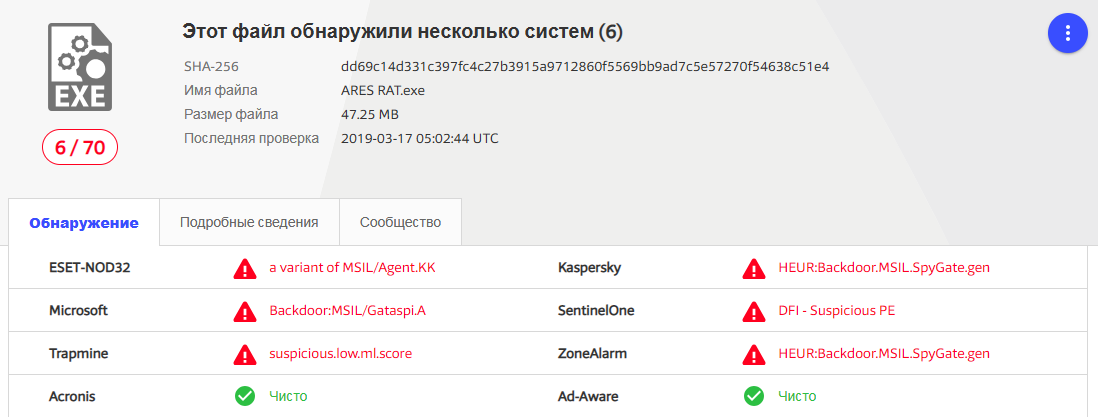Image resolution: width=1098 pixels, height=417 pixels.
Task: Open the Сообщество tab
Action: [x=400, y=222]
